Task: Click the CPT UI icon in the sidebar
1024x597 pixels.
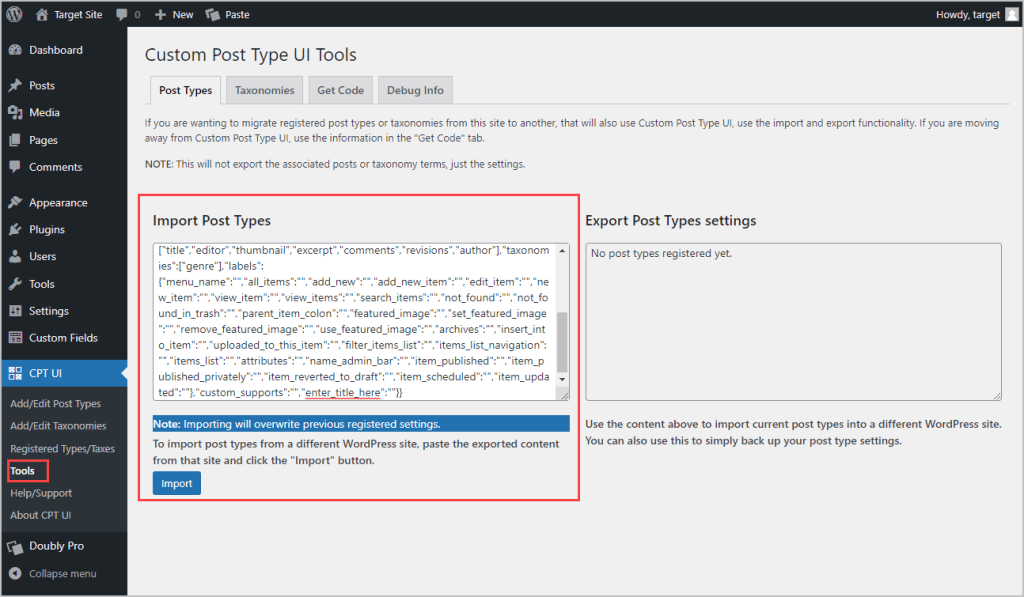Action: click(18, 375)
